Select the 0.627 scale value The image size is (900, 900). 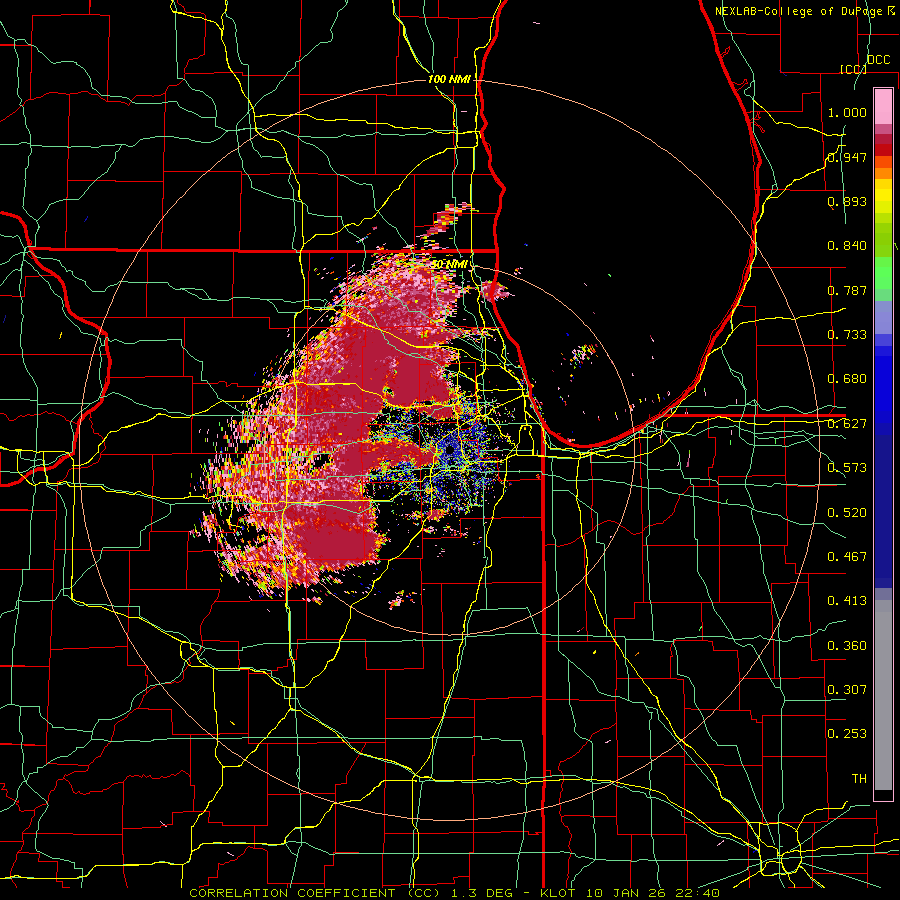(x=847, y=424)
